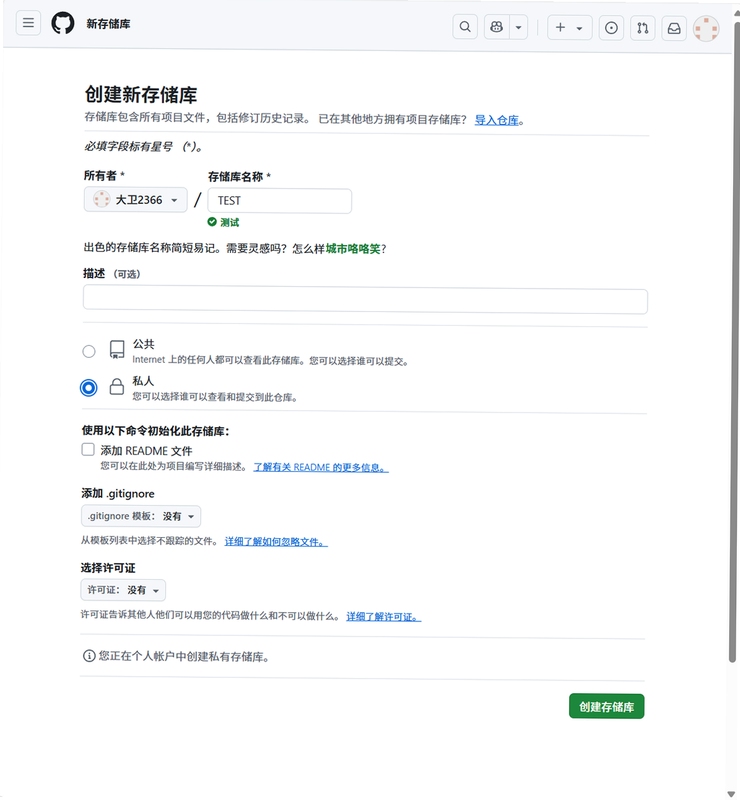This screenshot has width=740, height=800.
Task: Open the Issues circle-dot icon
Action: coord(611,28)
